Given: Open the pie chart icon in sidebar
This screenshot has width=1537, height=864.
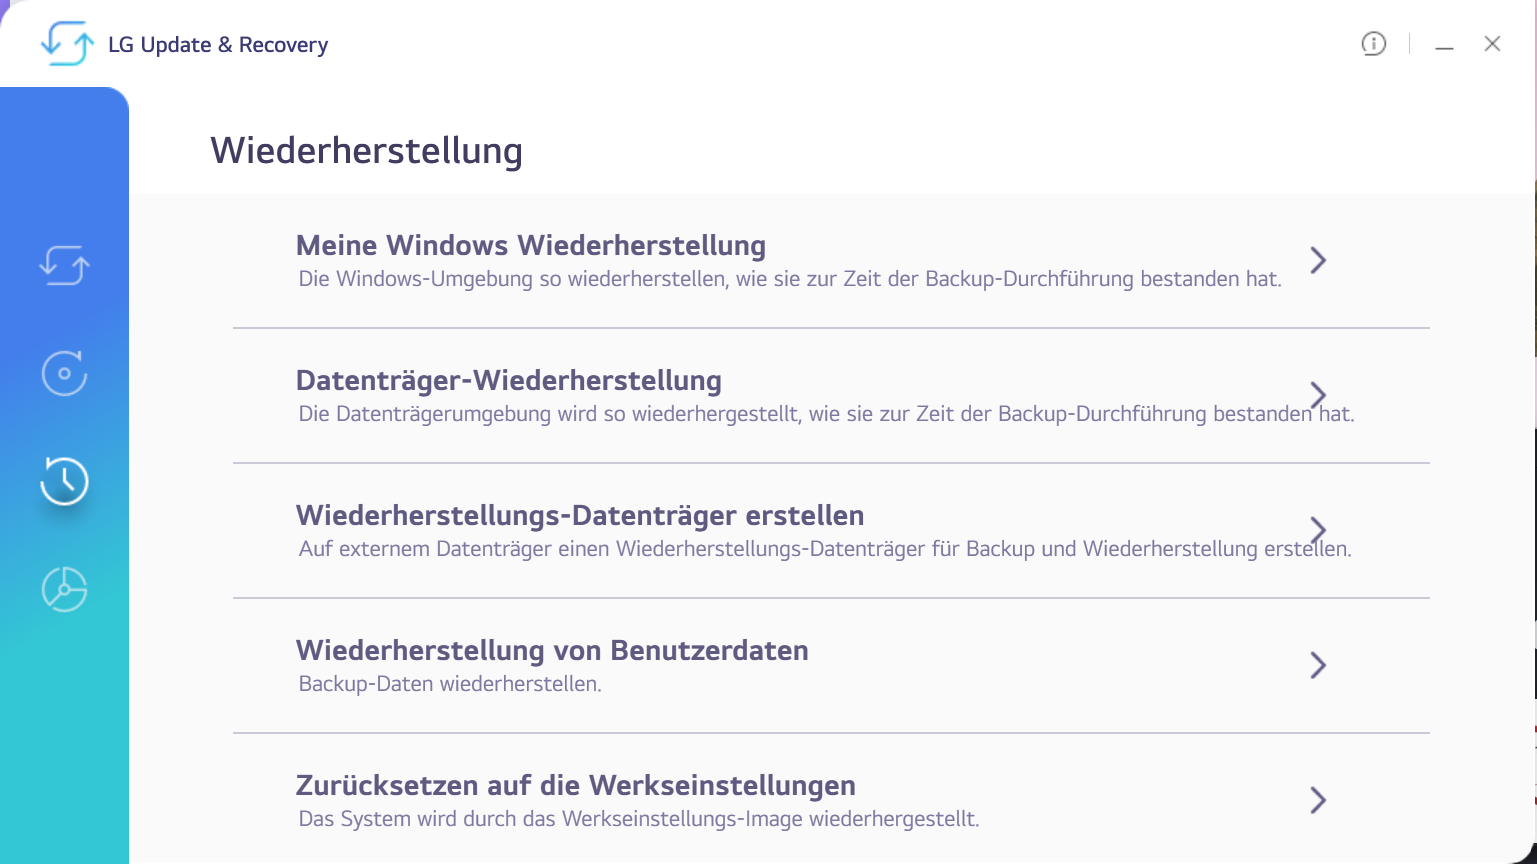Looking at the screenshot, I should [x=65, y=589].
